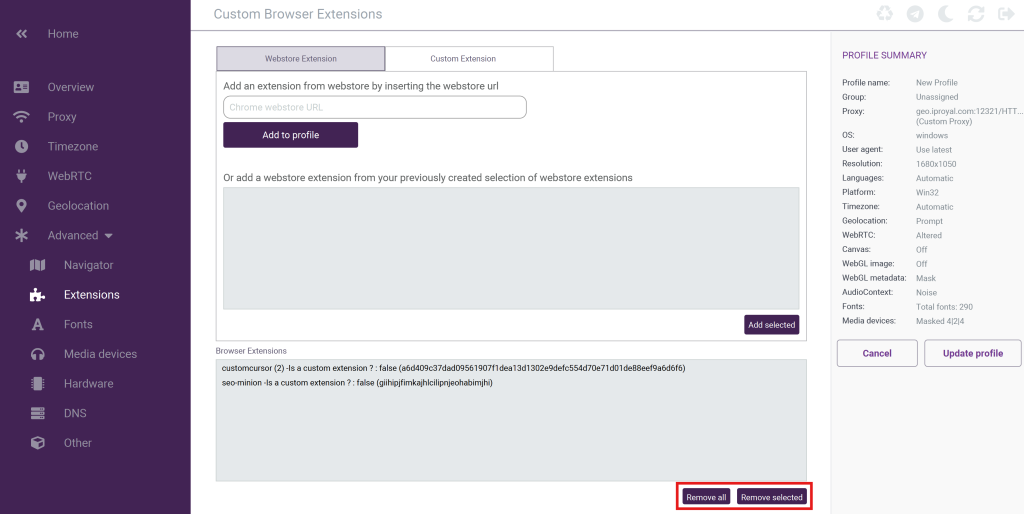Viewport: 1024px width, 514px height.
Task: Toggle dark mode with the moon icon
Action: (x=945, y=14)
